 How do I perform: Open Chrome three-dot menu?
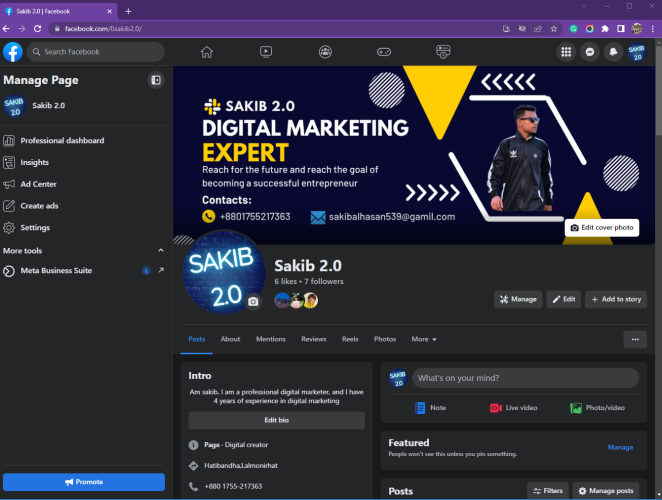tap(653, 29)
